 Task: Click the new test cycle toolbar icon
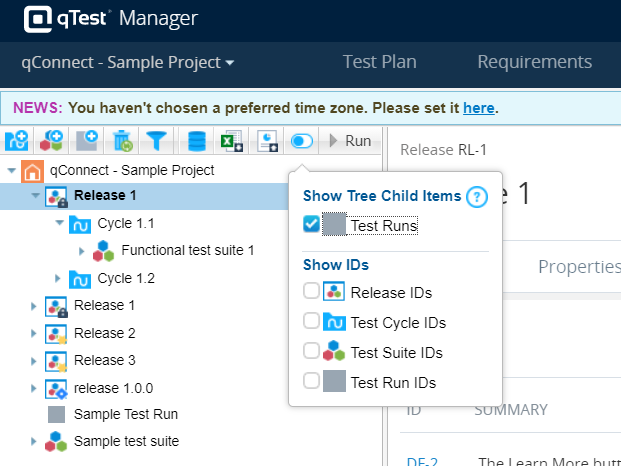16,142
